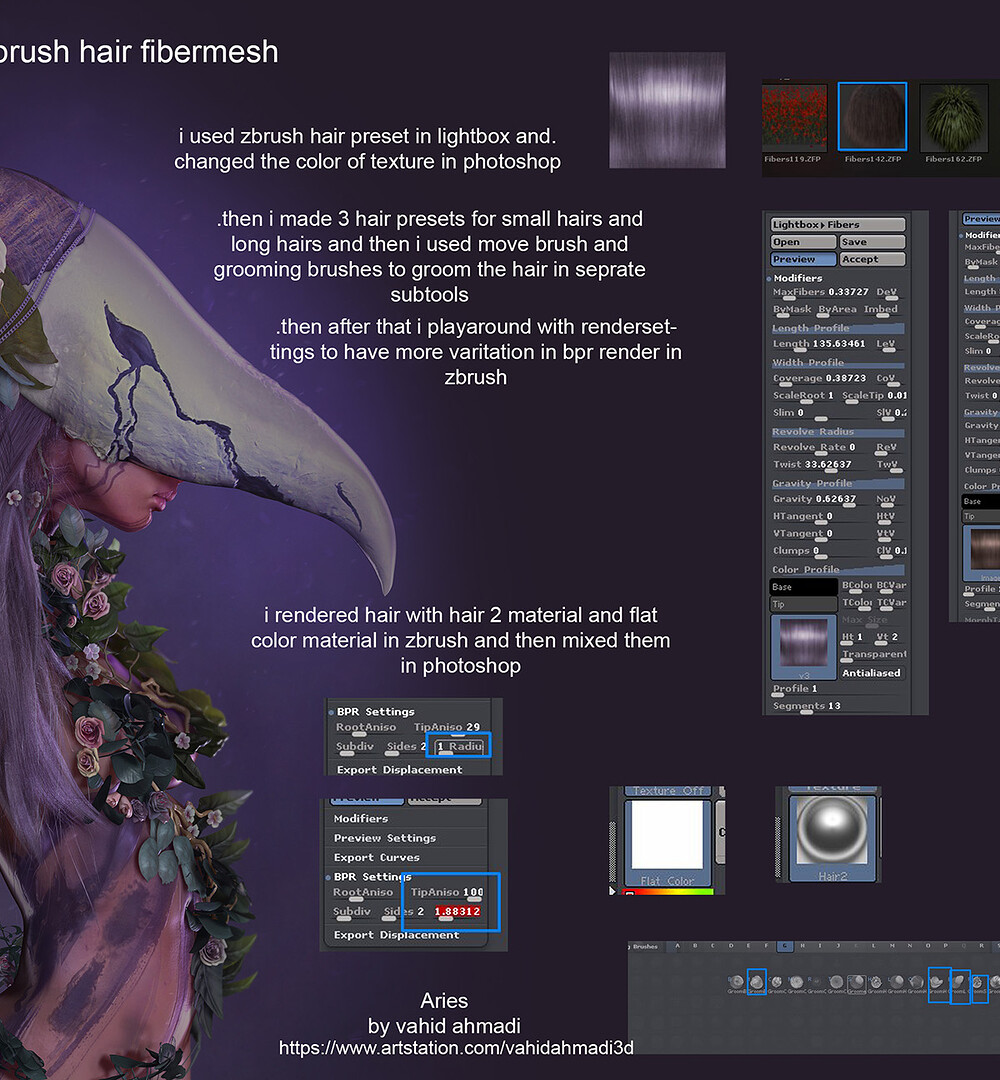This screenshot has height=1080, width=1000.
Task: Adjust the Segments 13 slider
Action: coord(837,707)
